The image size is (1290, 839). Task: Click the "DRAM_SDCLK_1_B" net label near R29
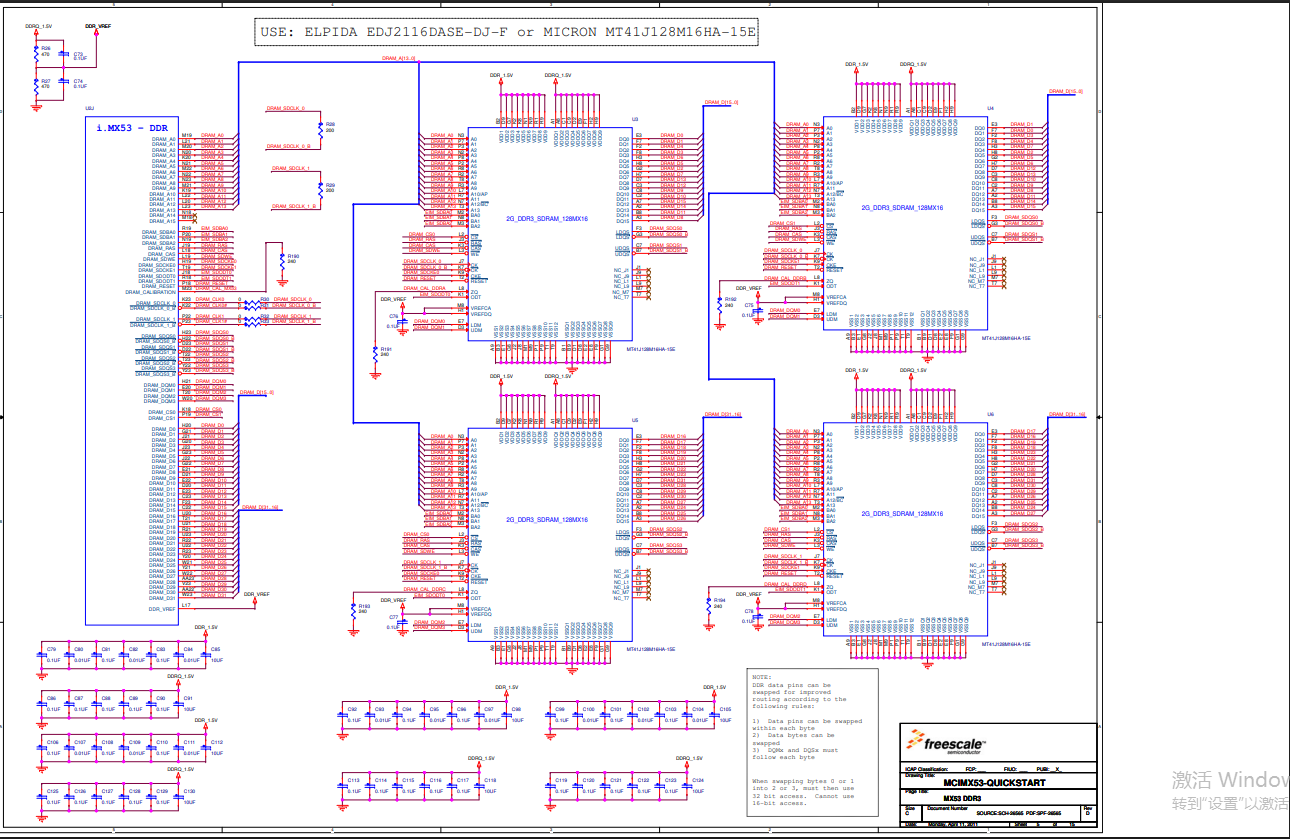(295, 207)
